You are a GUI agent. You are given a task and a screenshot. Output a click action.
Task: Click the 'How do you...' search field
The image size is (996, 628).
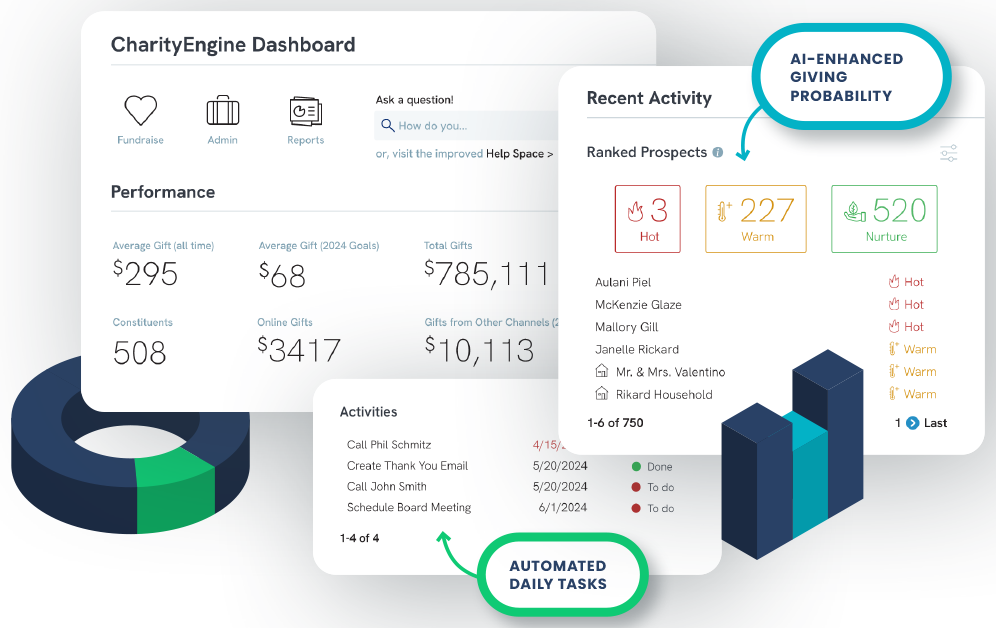click(x=470, y=126)
